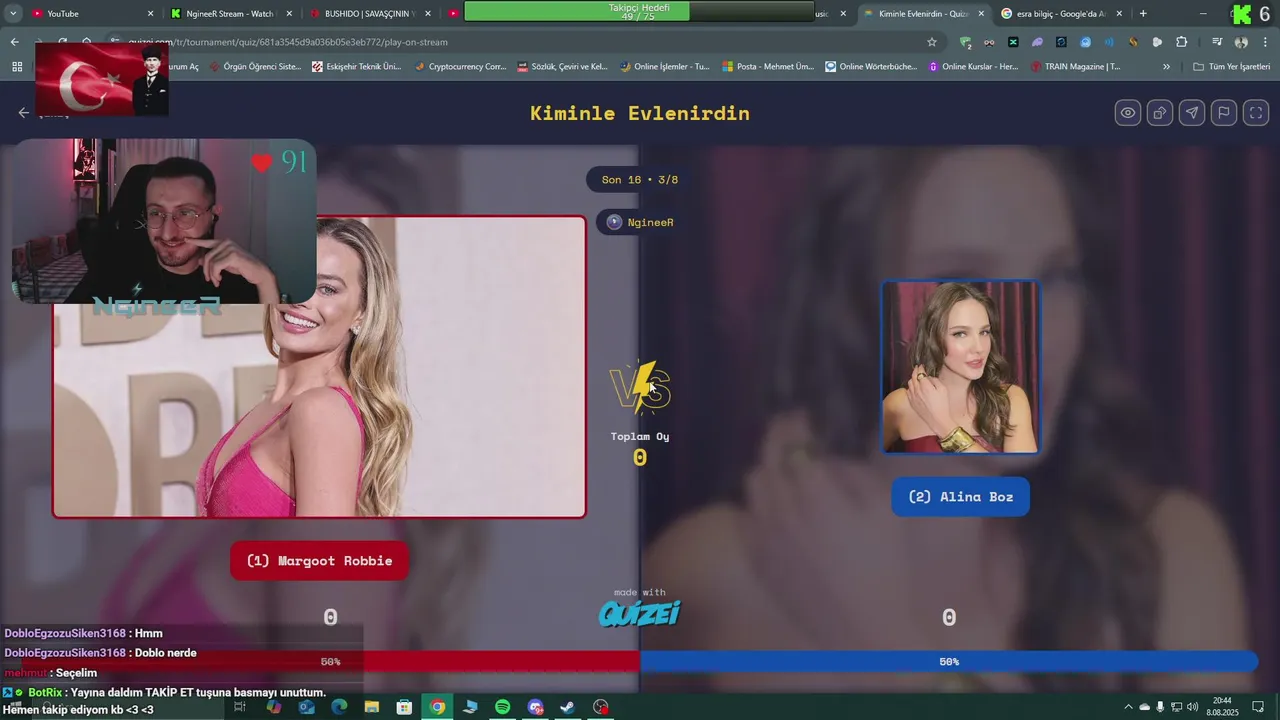Viewport: 1280px width, 720px height.
Task: Open the apps grid in bookmarks bar
Action: (x=17, y=67)
